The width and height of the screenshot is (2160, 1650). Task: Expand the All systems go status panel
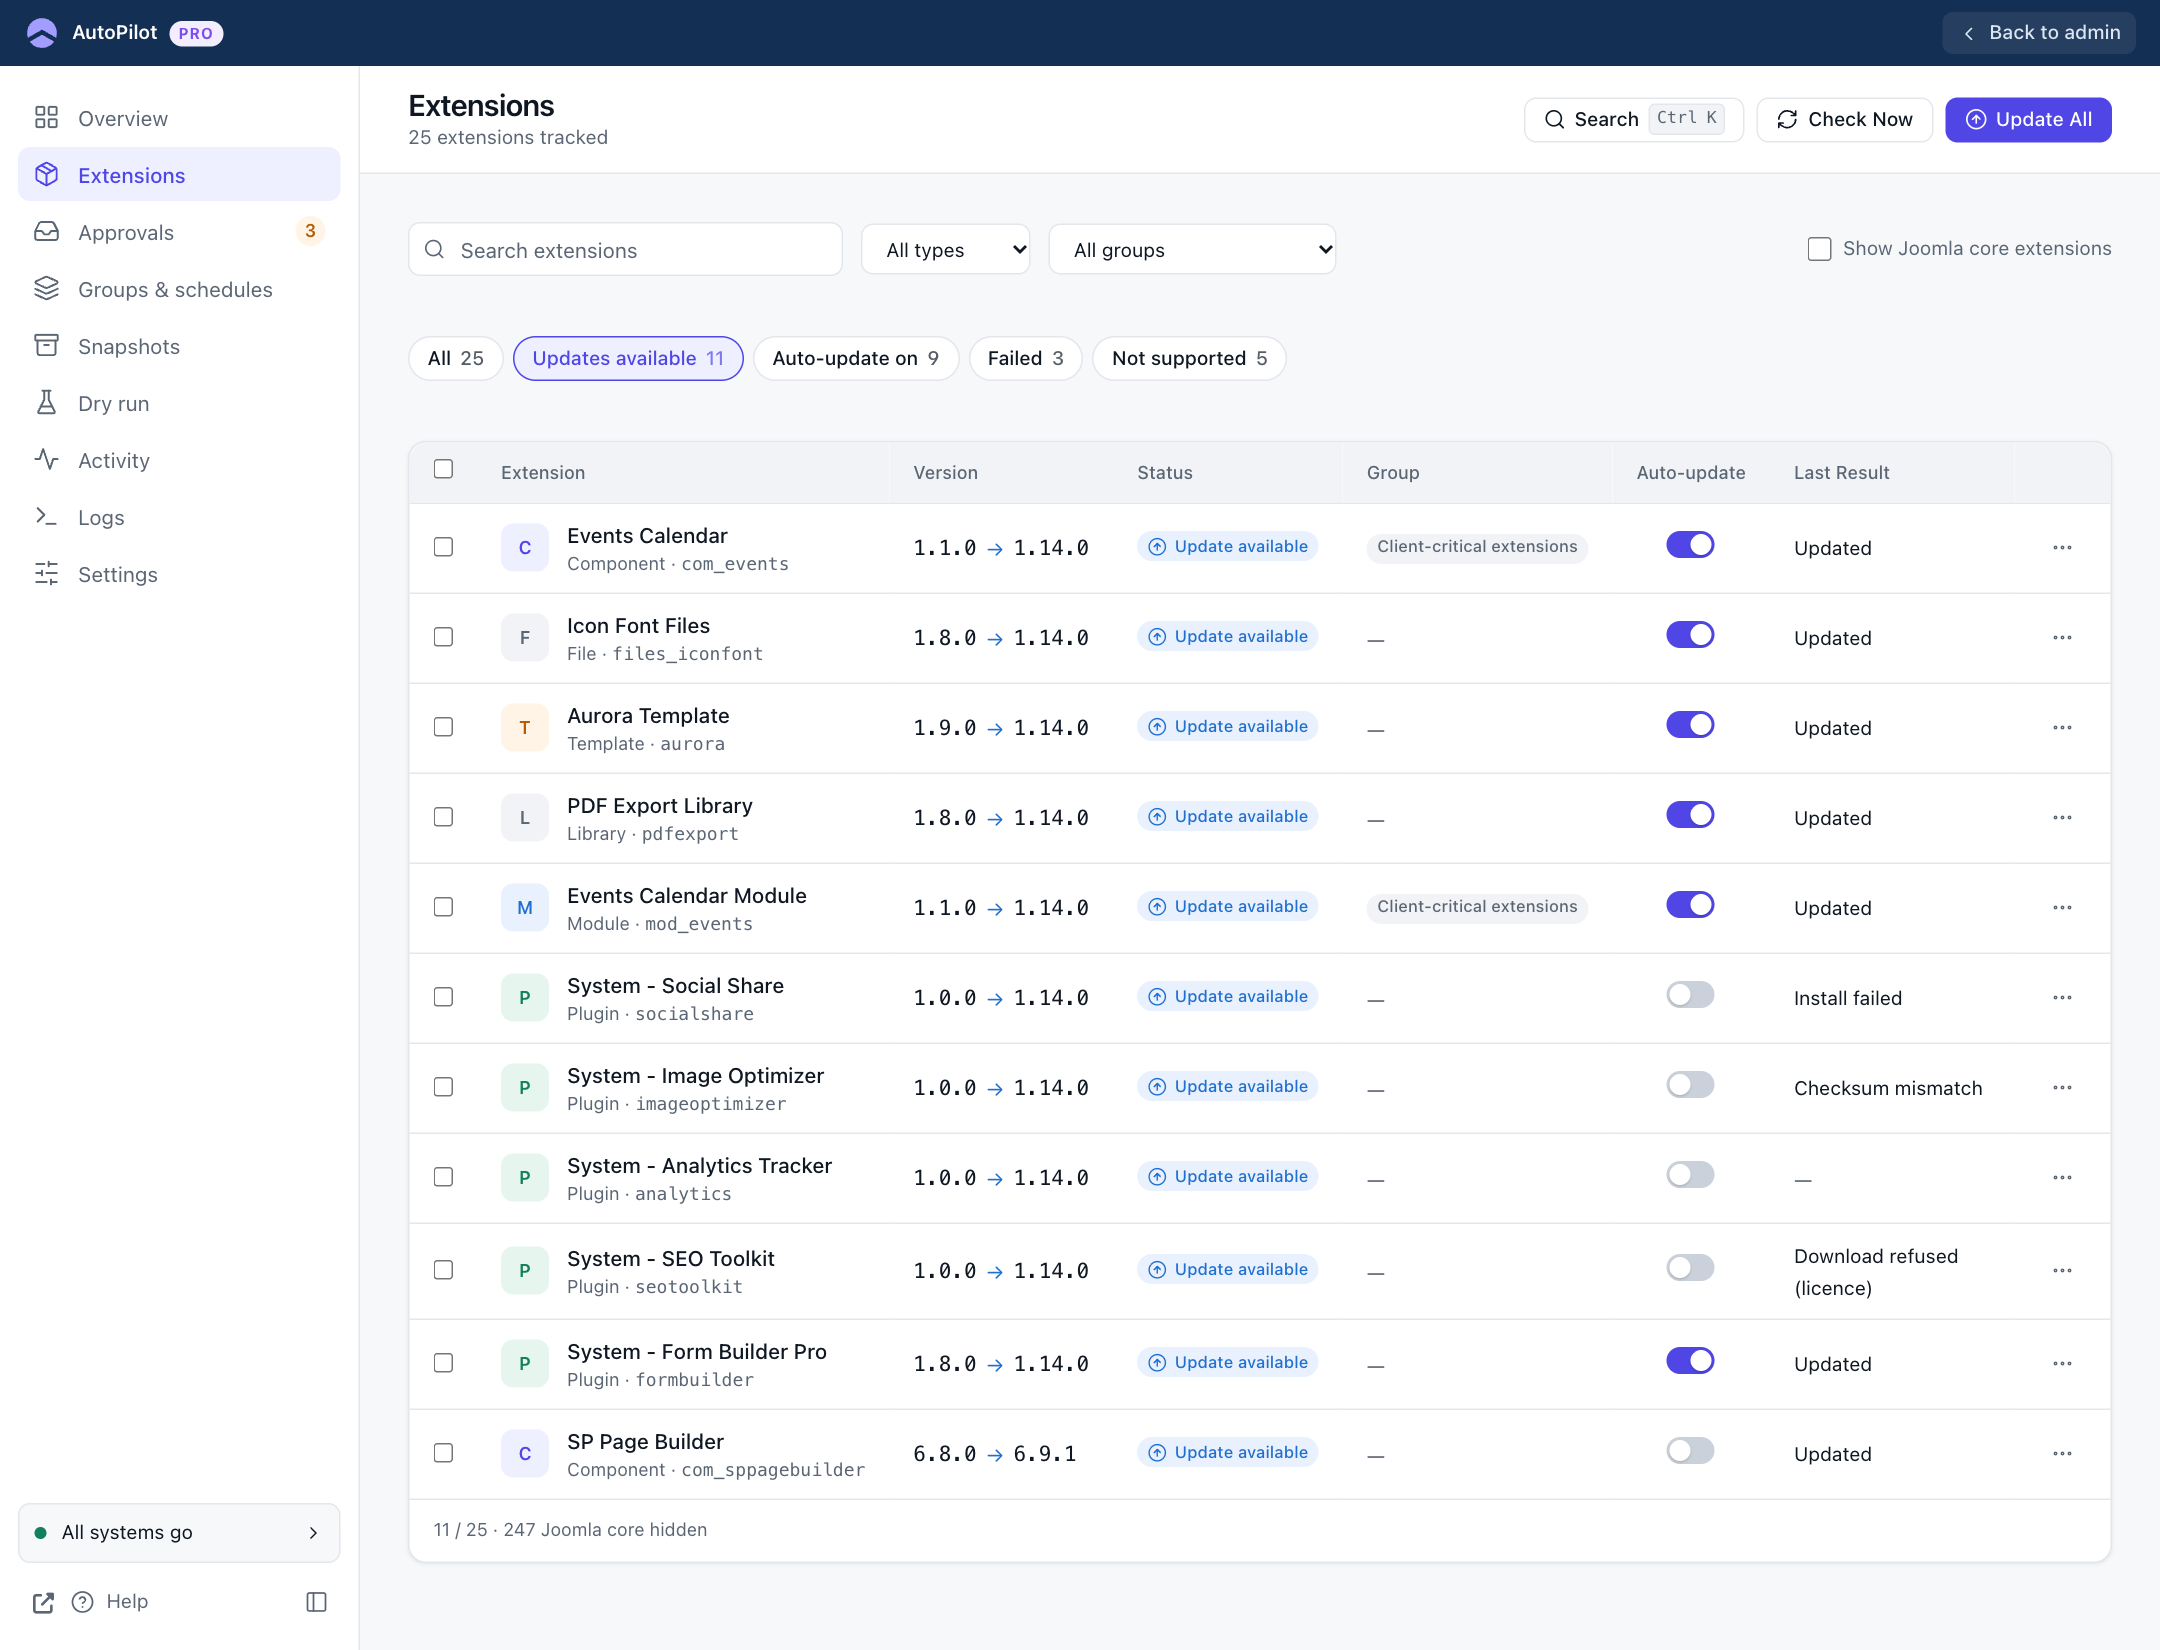179,1533
